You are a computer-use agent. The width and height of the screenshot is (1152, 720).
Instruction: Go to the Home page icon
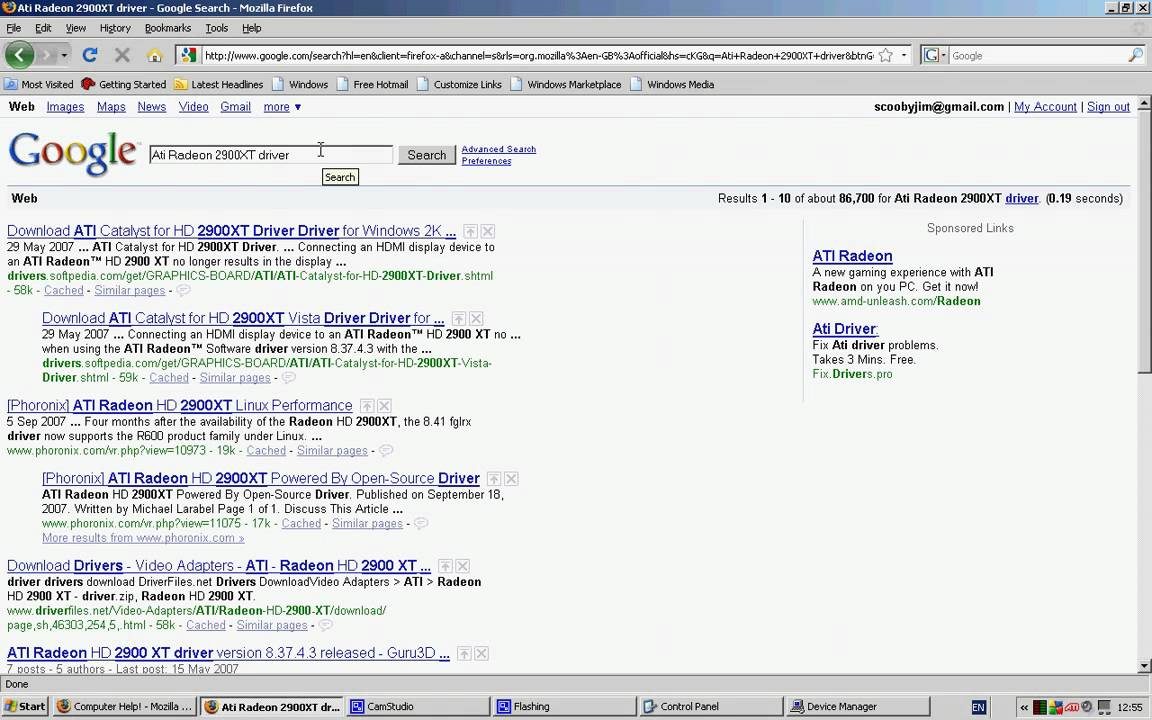[154, 56]
